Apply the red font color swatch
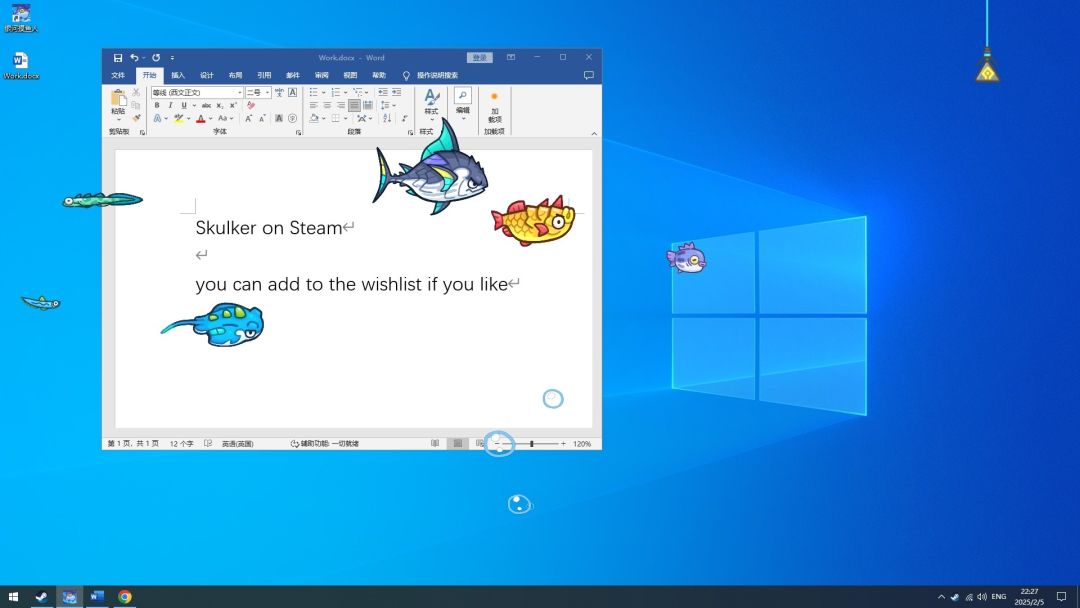The height and width of the screenshot is (608, 1080). (200, 118)
